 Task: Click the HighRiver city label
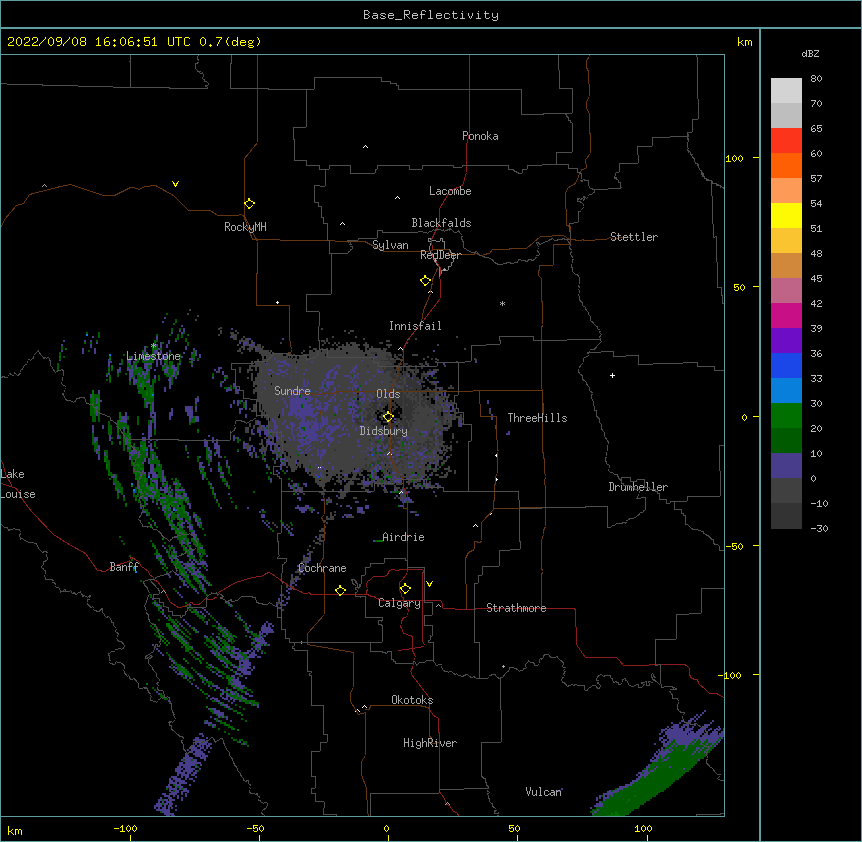click(x=430, y=743)
